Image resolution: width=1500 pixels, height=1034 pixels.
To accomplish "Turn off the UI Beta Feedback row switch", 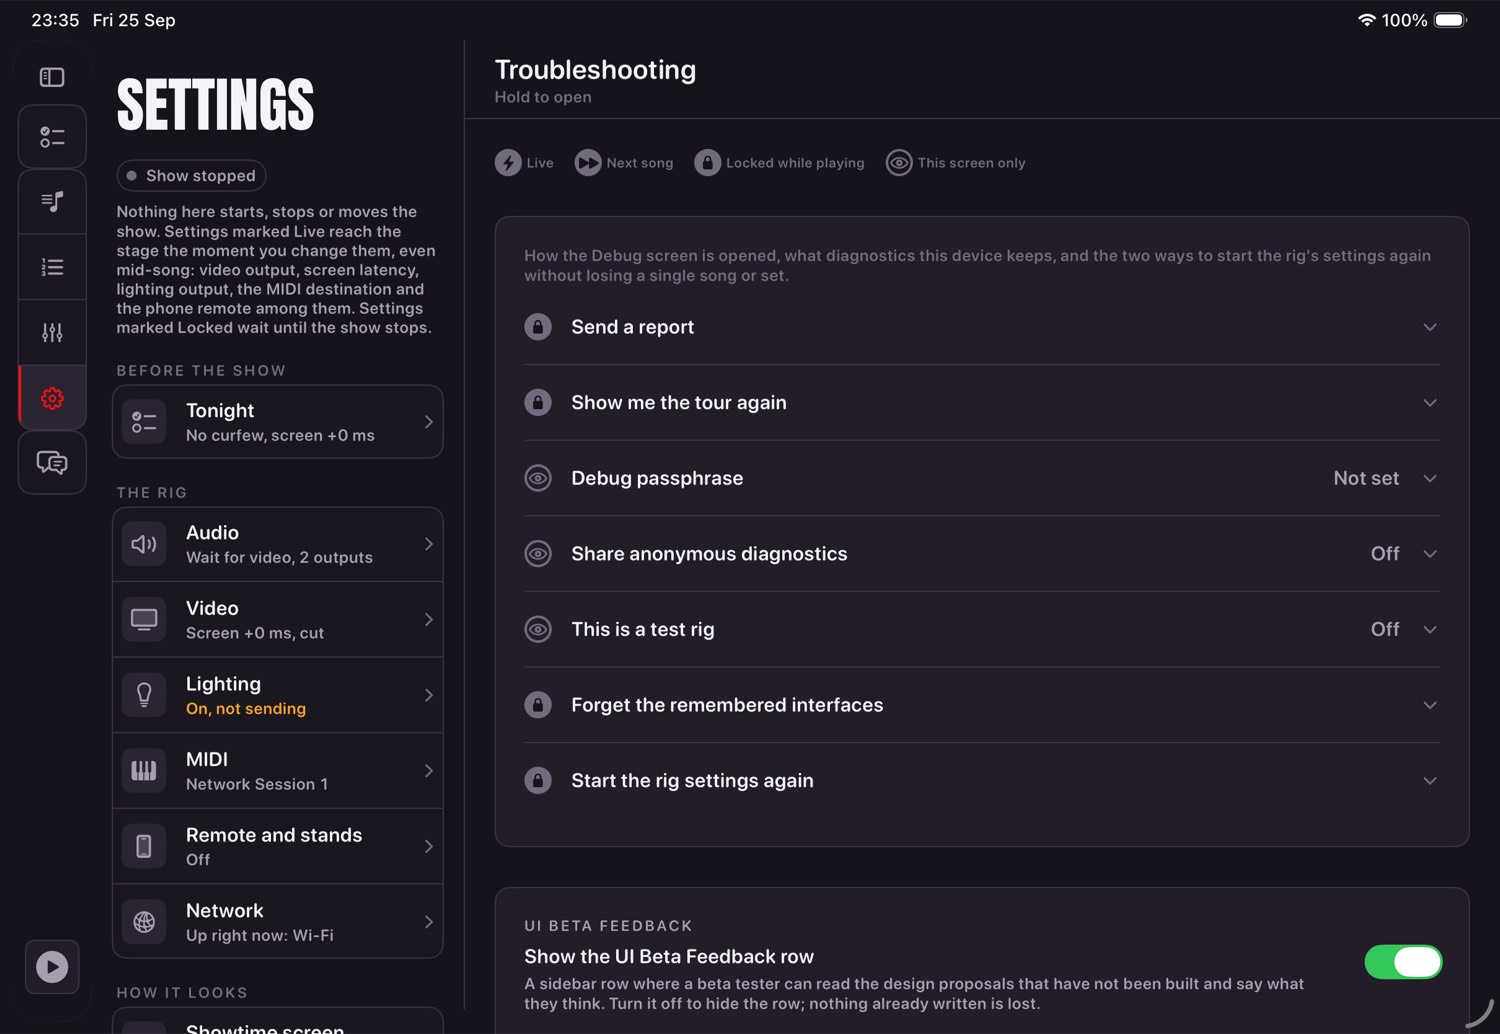I will click(1403, 962).
